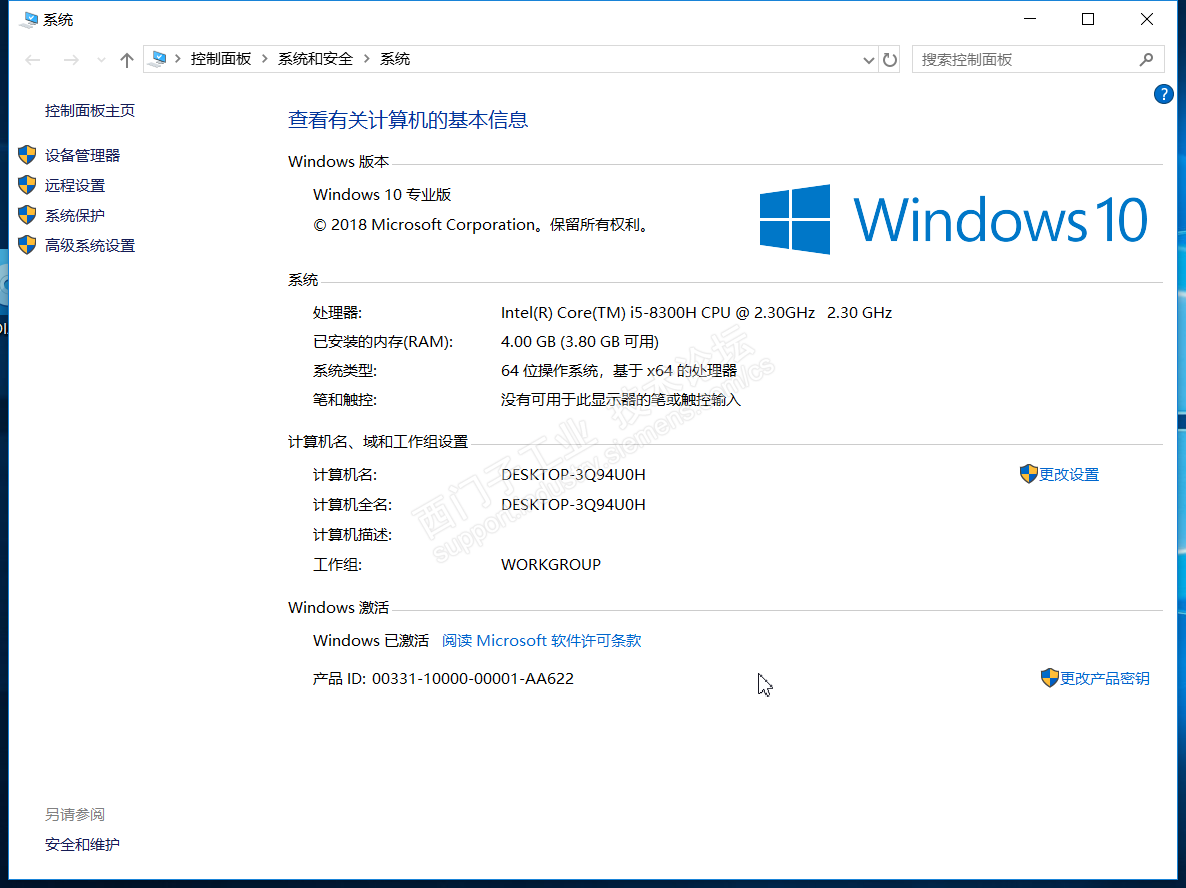This screenshot has height=888, width=1186.
Task: Refresh the page with the refresh icon
Action: [890, 60]
